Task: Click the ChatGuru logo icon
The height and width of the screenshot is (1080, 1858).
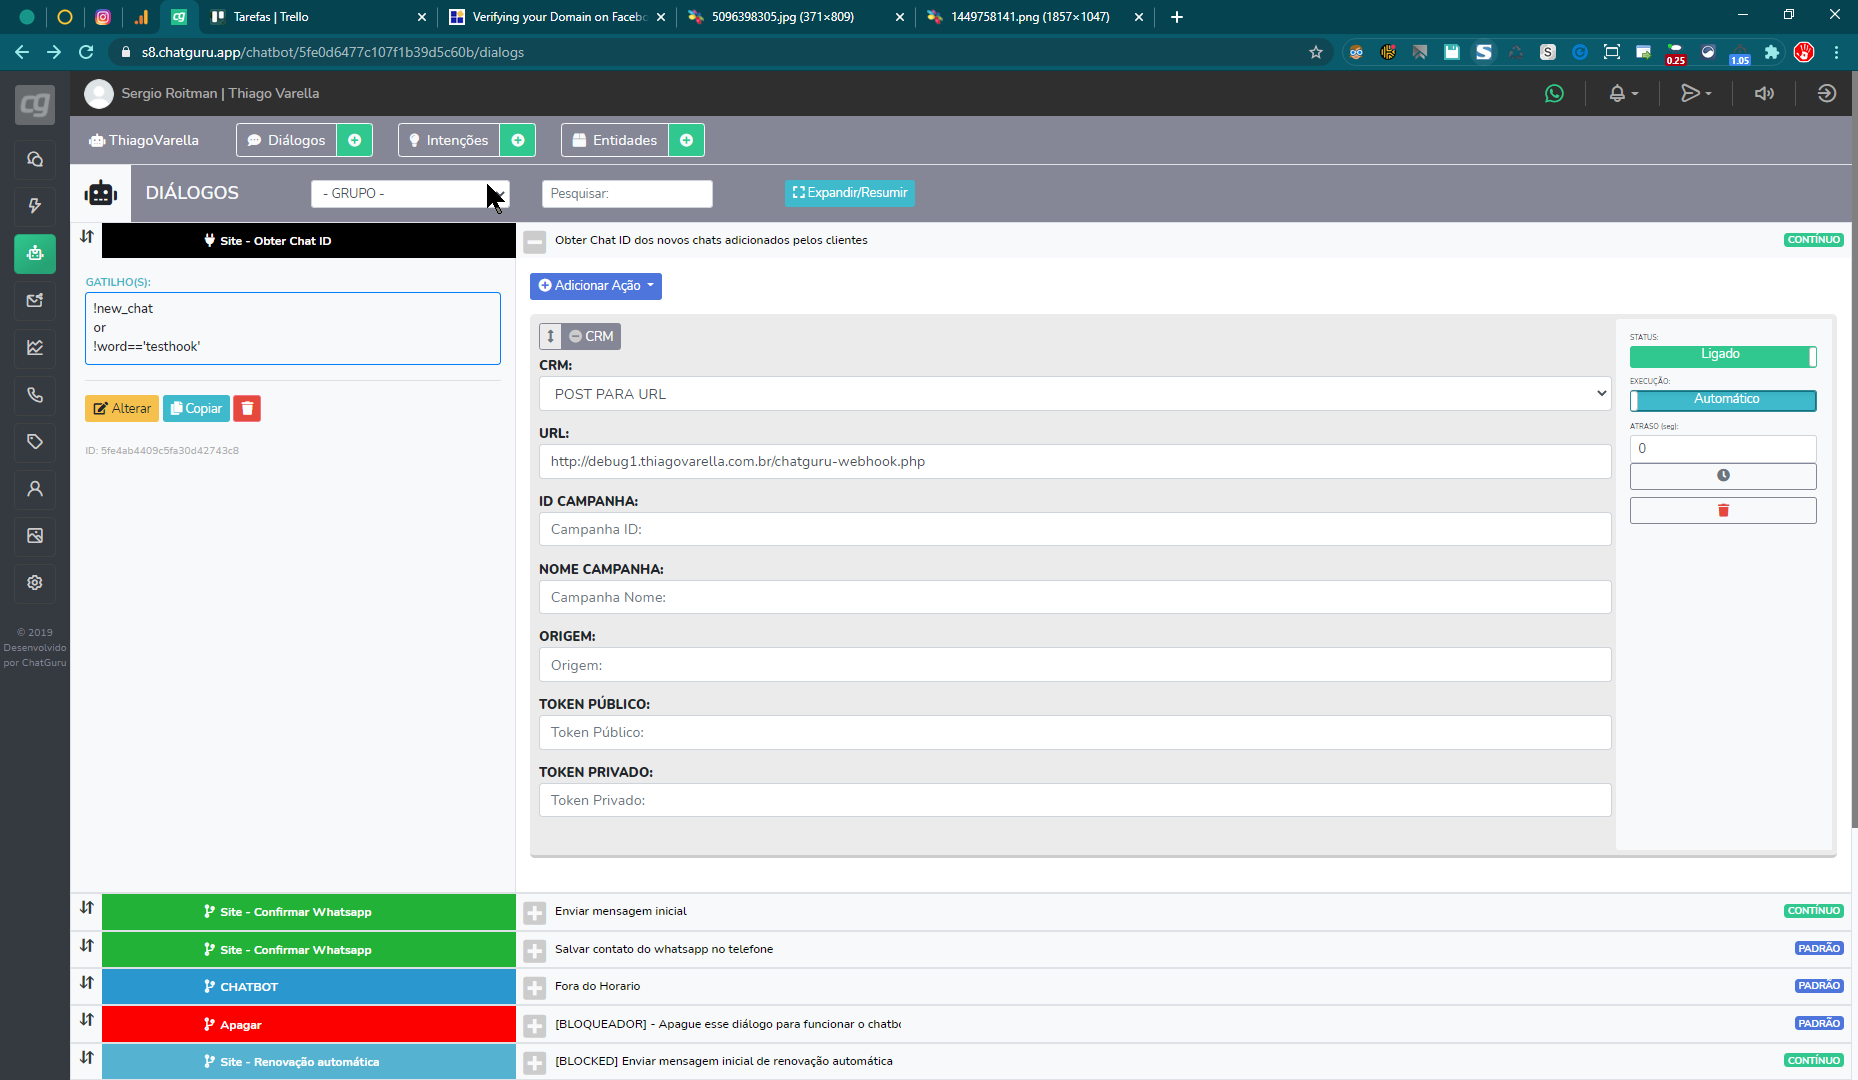Action: (x=35, y=104)
